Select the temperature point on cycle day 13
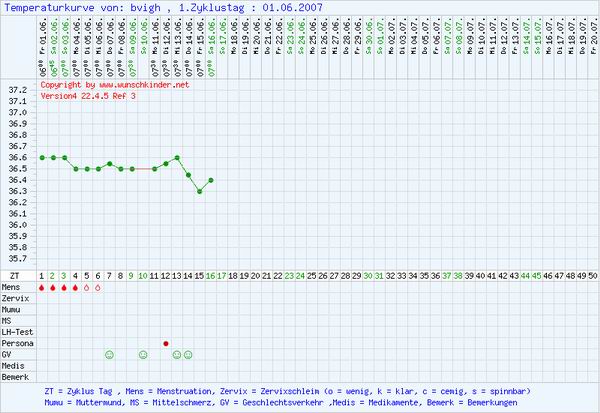 tap(177, 157)
